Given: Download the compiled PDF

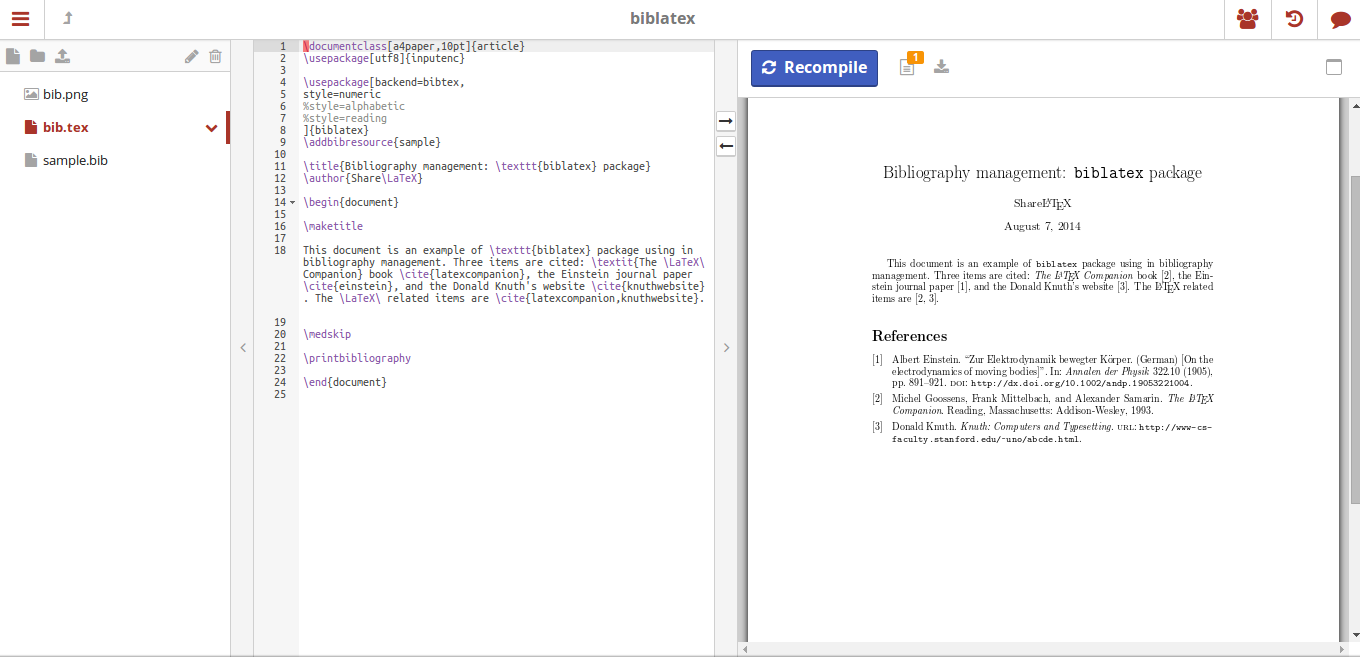Looking at the screenshot, I should (941, 67).
